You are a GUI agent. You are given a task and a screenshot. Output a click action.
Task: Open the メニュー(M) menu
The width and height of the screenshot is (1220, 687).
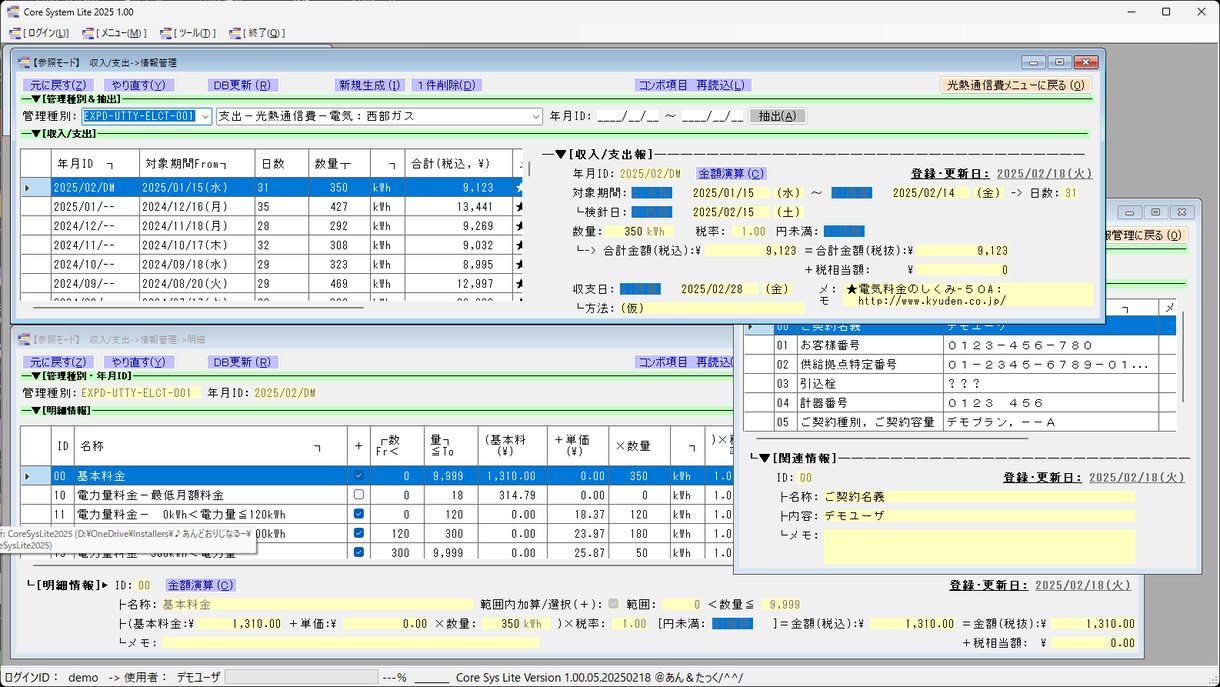[123, 33]
